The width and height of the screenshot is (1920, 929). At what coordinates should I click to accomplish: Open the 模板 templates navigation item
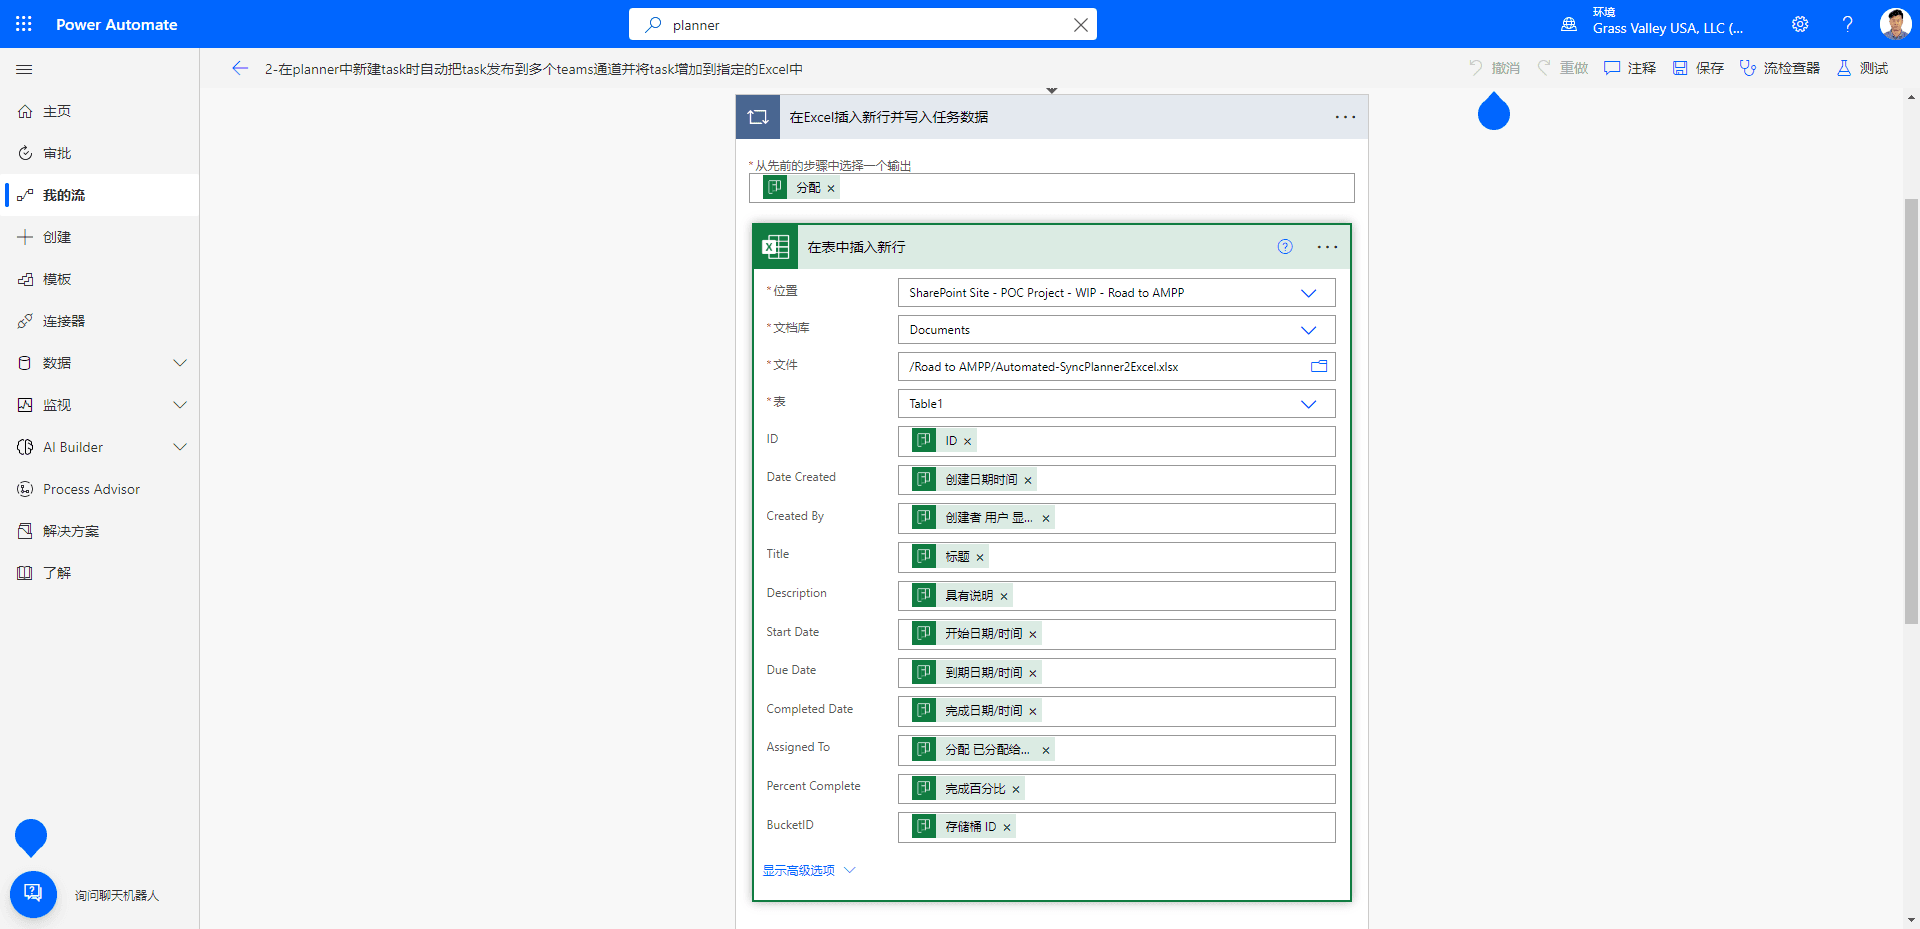(57, 279)
